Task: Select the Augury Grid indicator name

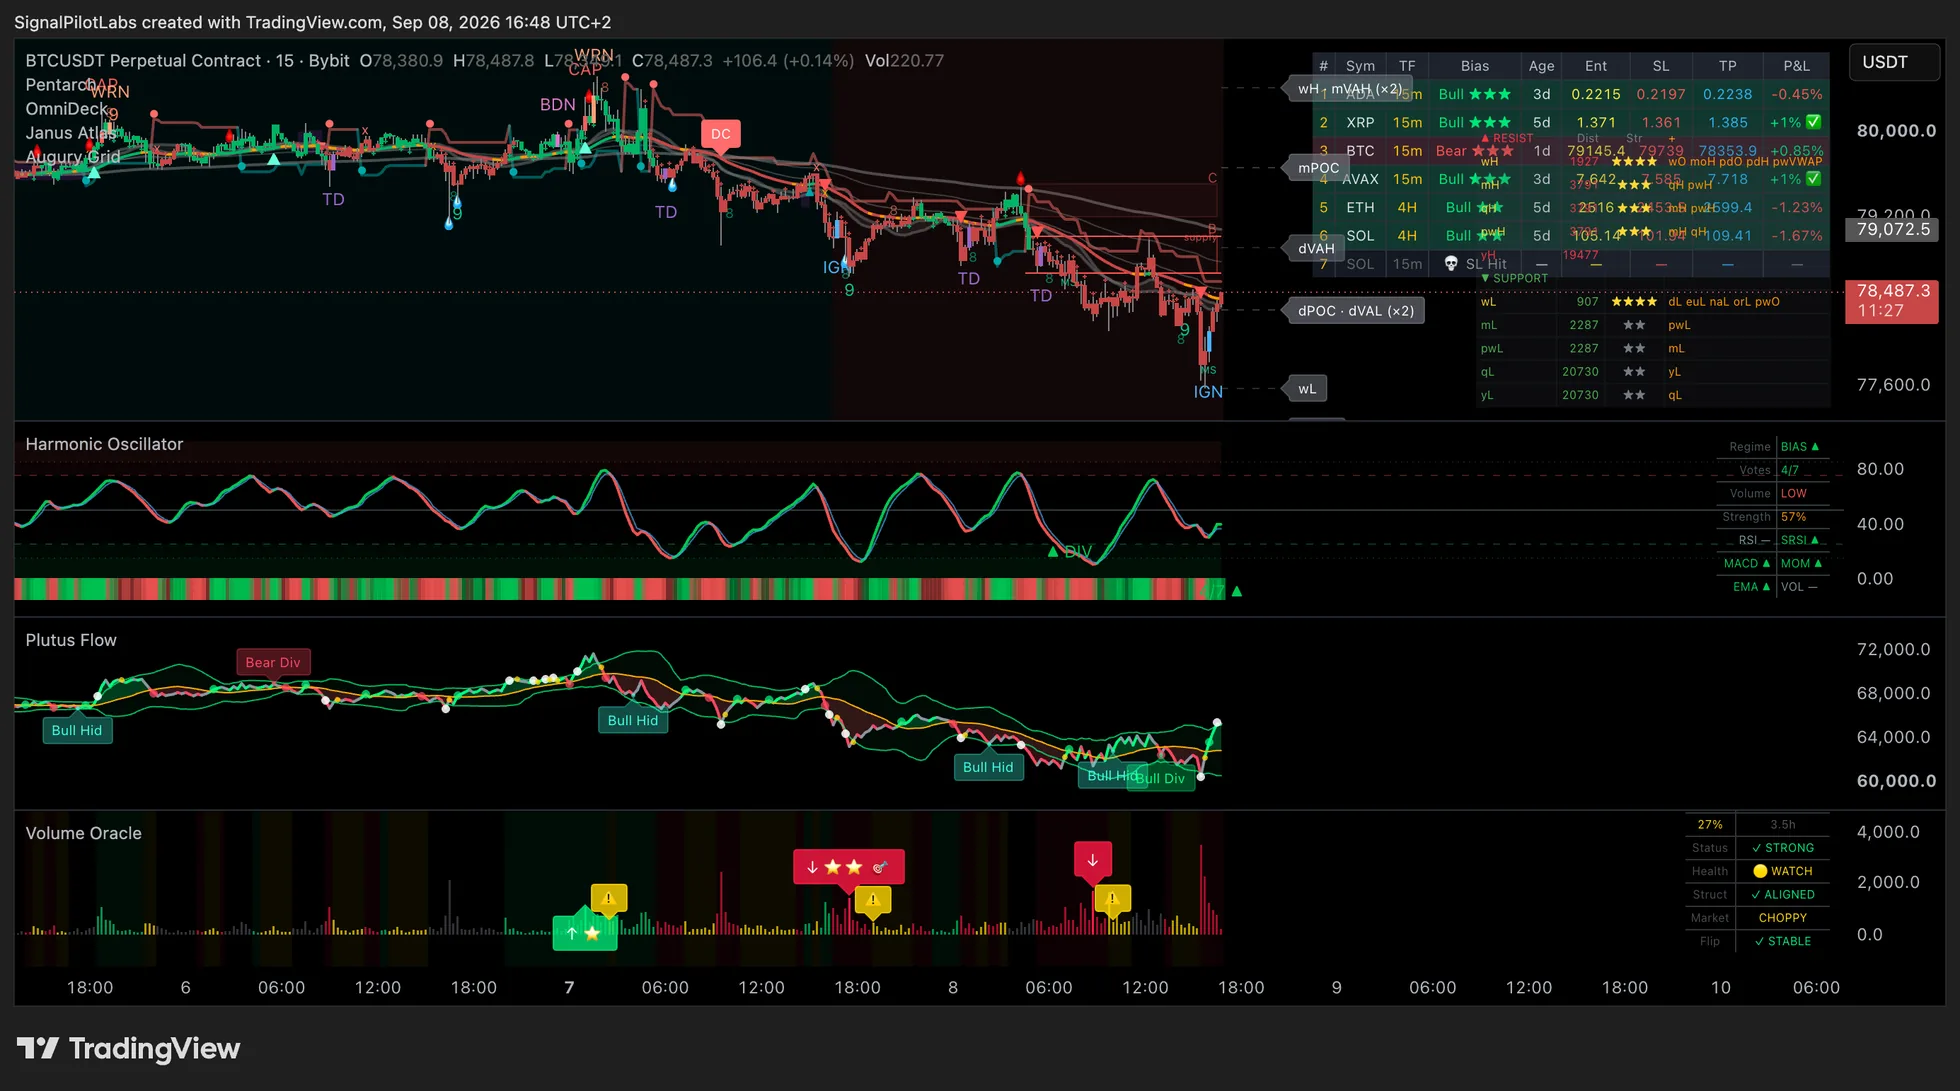Action: coord(72,157)
